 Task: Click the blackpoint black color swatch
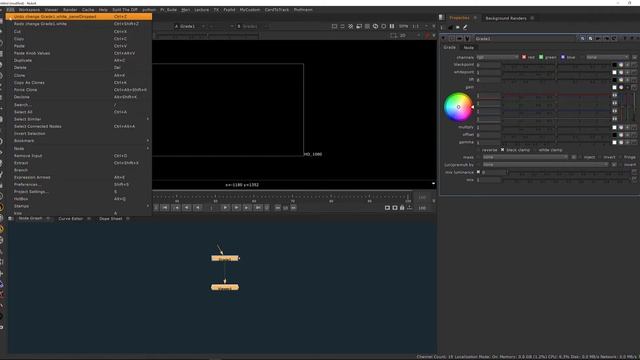click(614, 65)
